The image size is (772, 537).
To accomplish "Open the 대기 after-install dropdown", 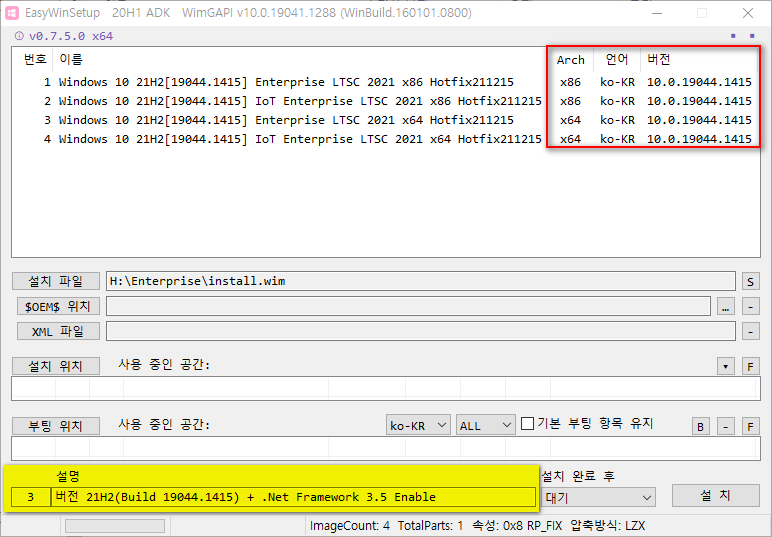I will click(x=598, y=498).
